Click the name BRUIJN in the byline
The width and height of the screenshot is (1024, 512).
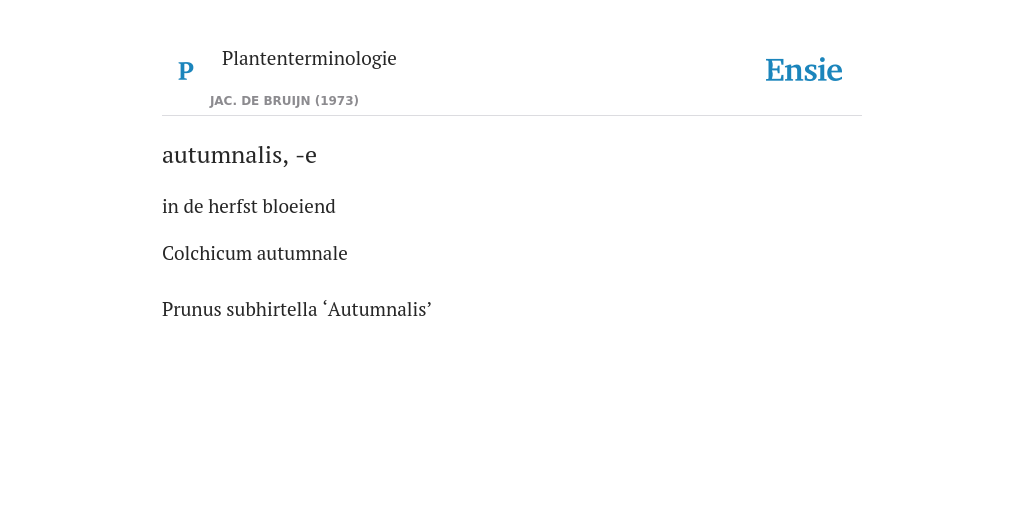(287, 101)
